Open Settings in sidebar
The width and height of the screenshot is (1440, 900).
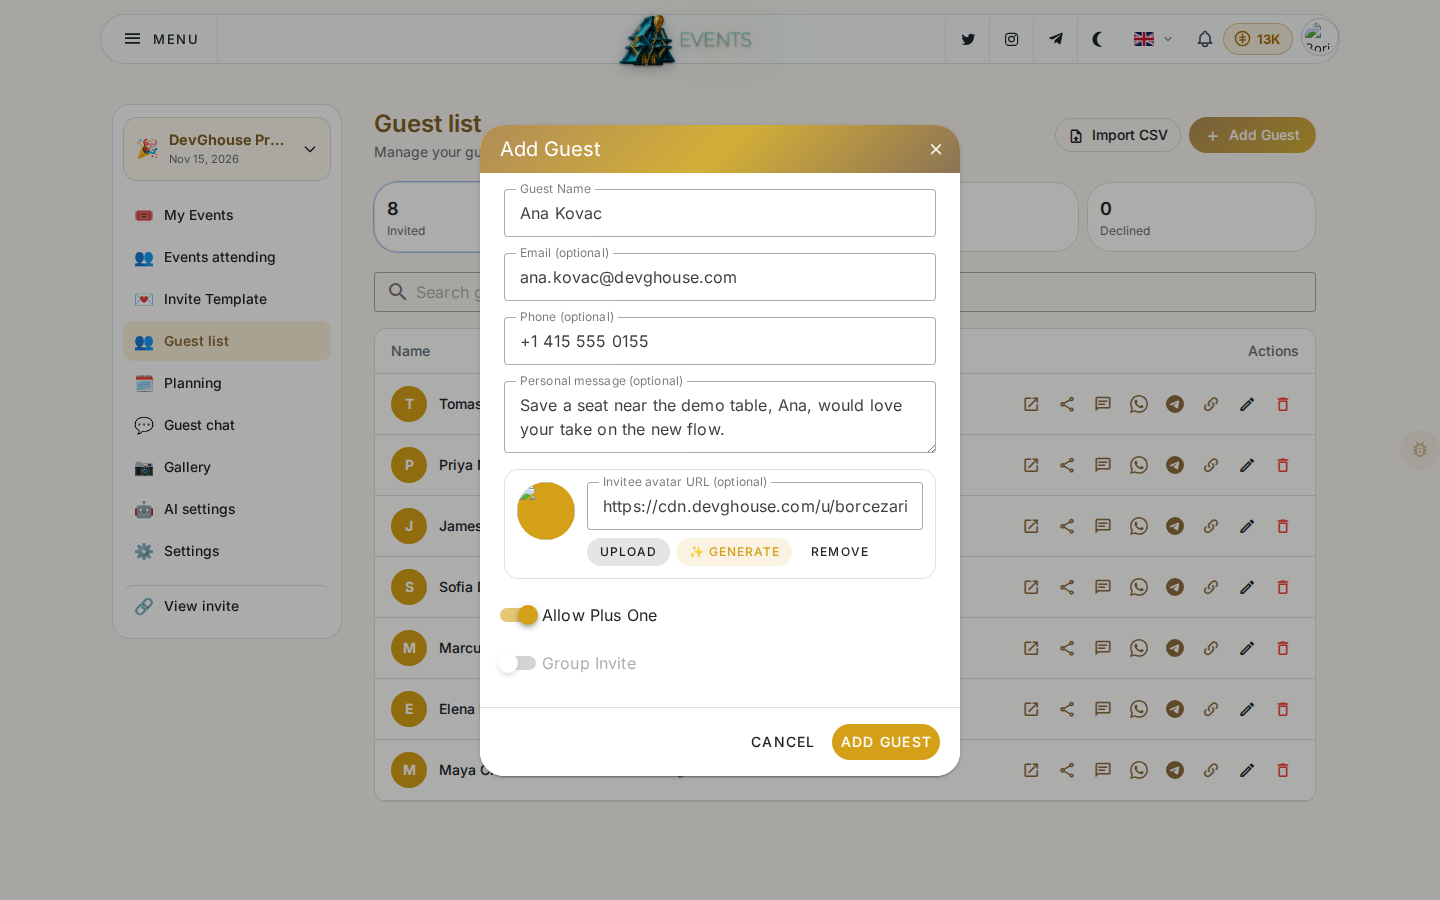[227, 551]
